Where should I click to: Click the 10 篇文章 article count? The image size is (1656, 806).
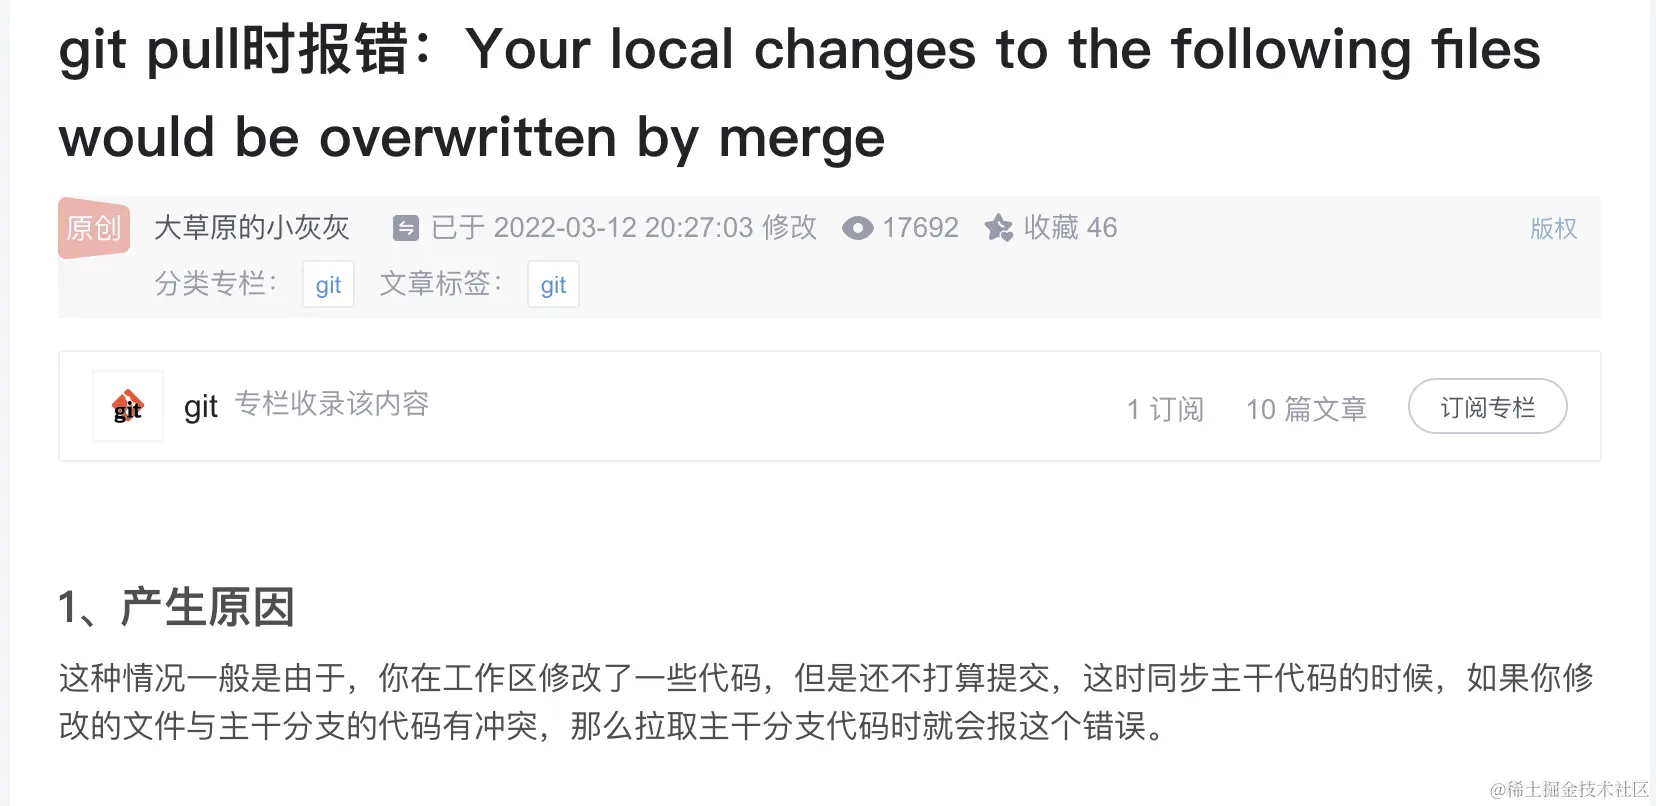1306,408
